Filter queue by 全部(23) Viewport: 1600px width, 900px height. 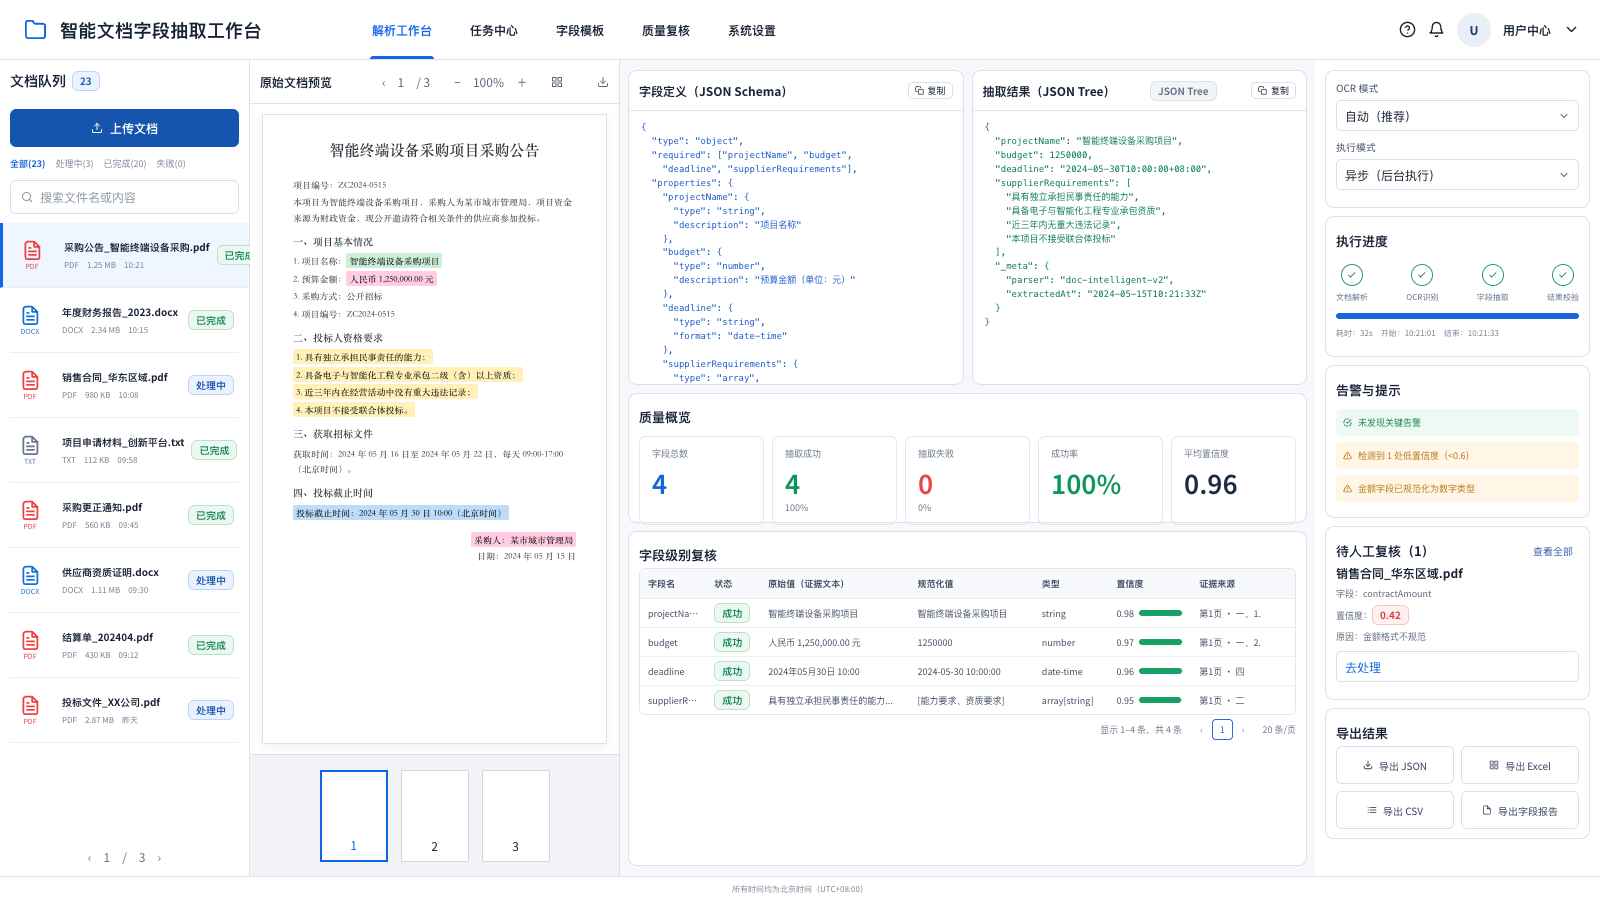click(28, 164)
